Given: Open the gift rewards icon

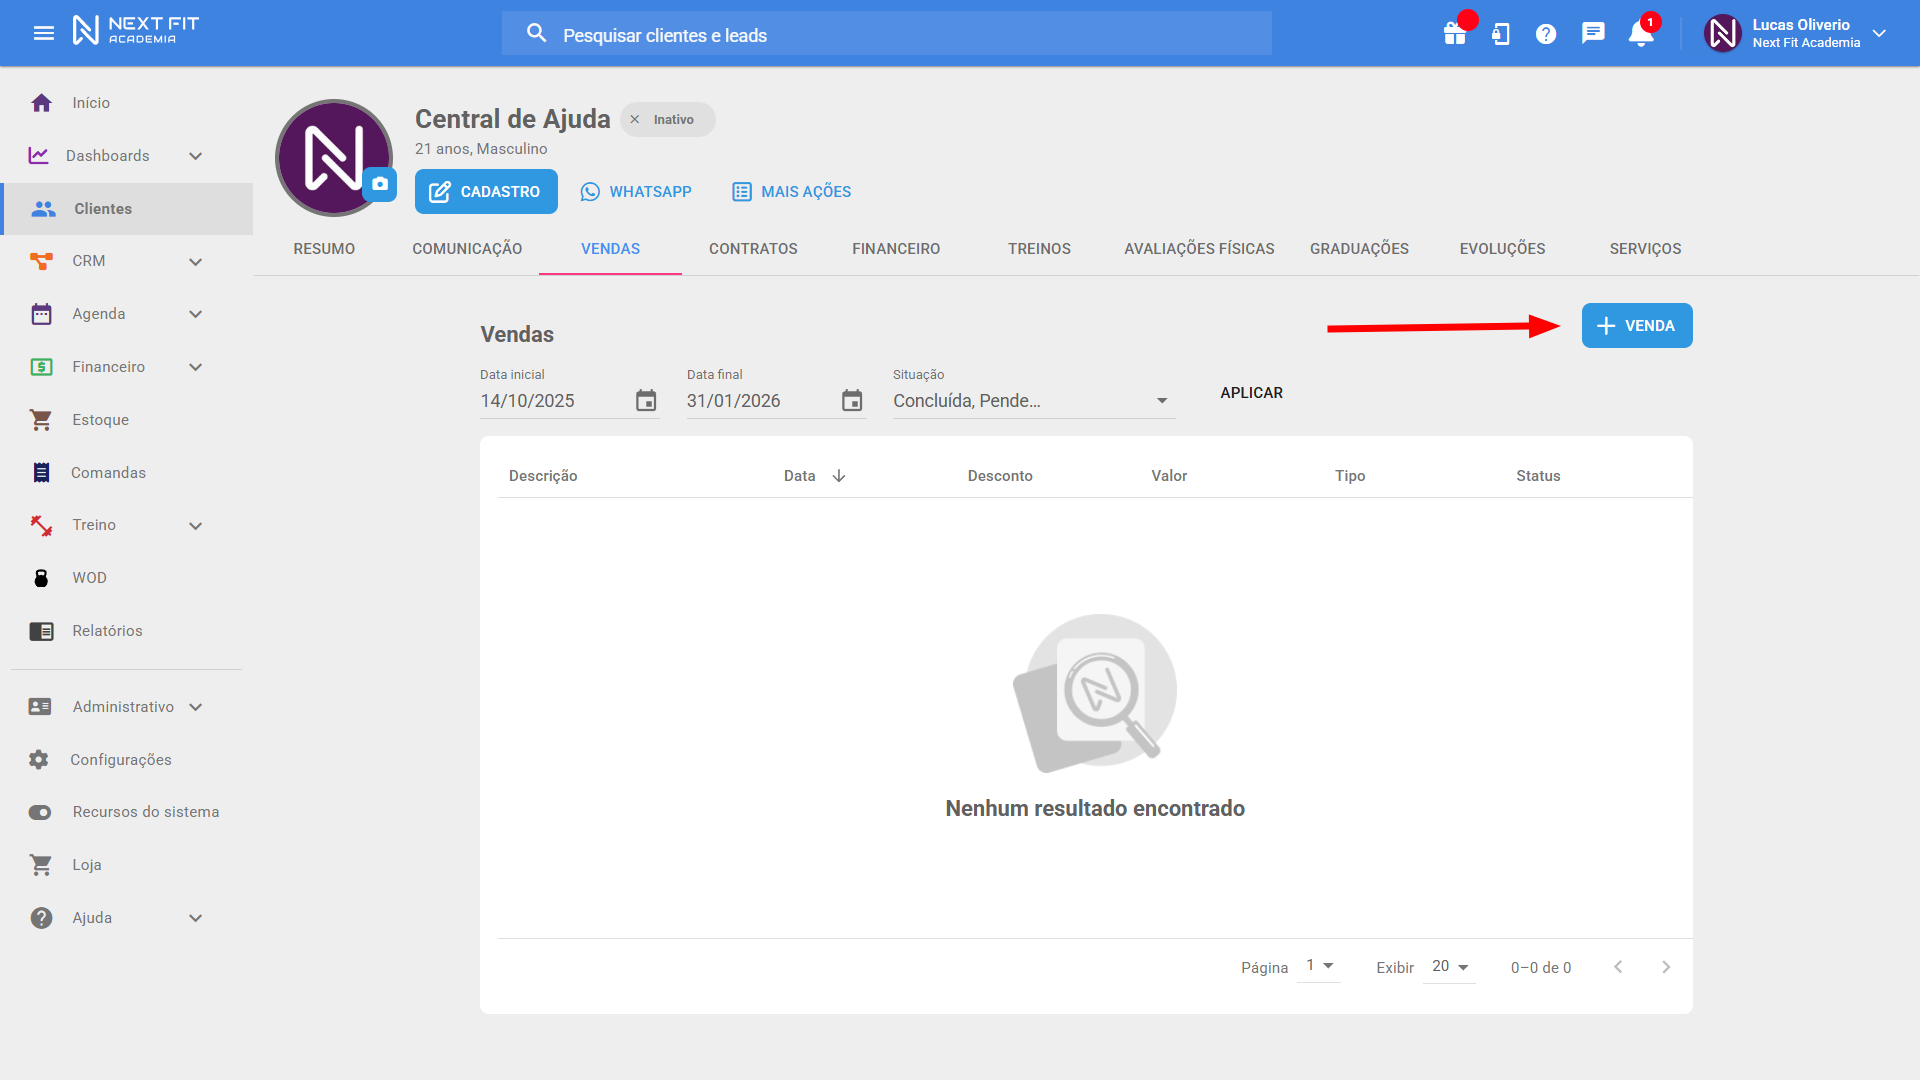Looking at the screenshot, I should click(1455, 34).
